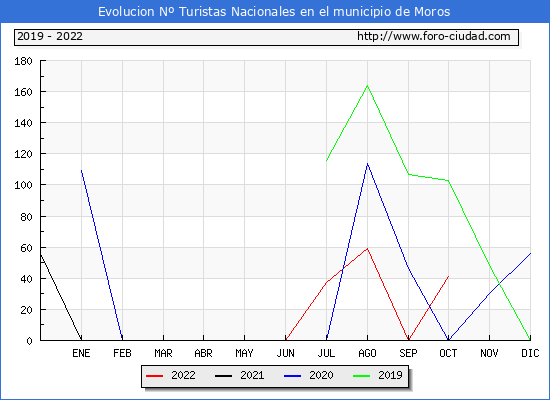Click the JUL month axis label
Viewport: 550px width, 400px height.
coord(327,353)
